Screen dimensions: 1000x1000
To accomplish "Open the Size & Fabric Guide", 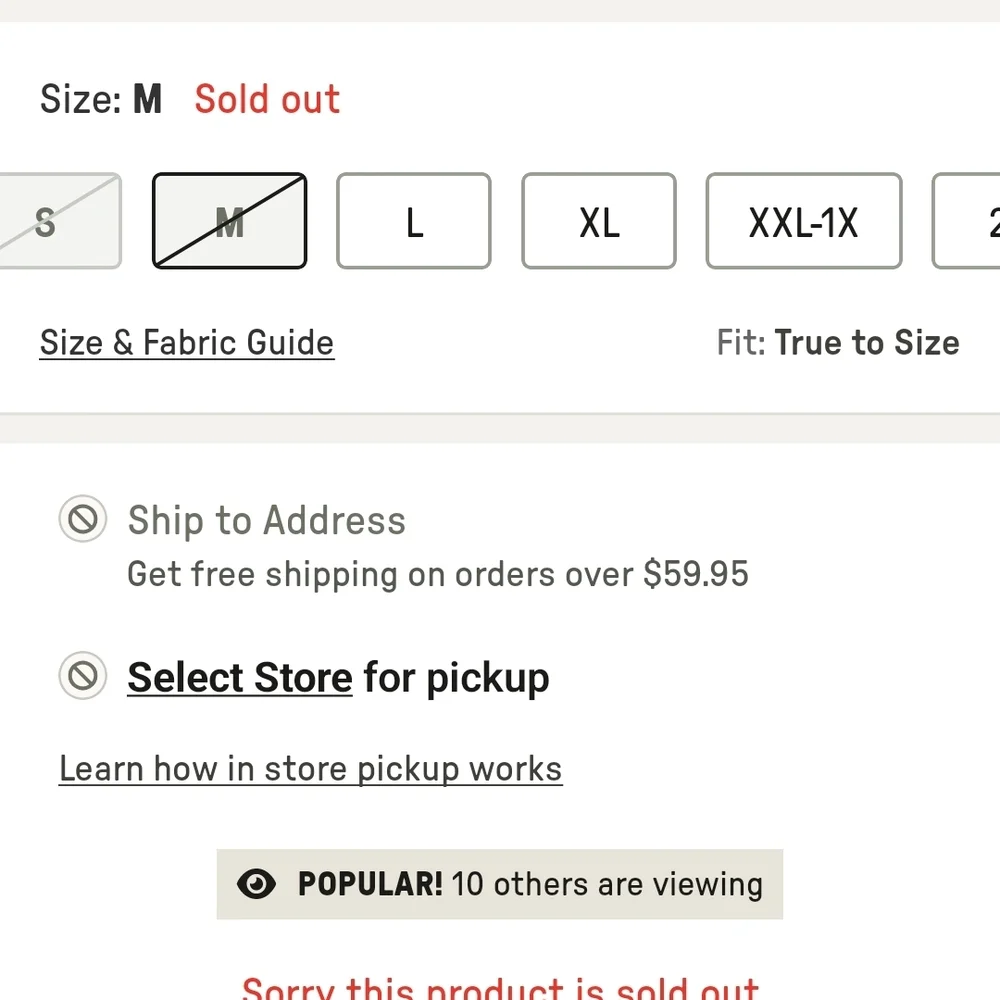I will click(x=187, y=342).
